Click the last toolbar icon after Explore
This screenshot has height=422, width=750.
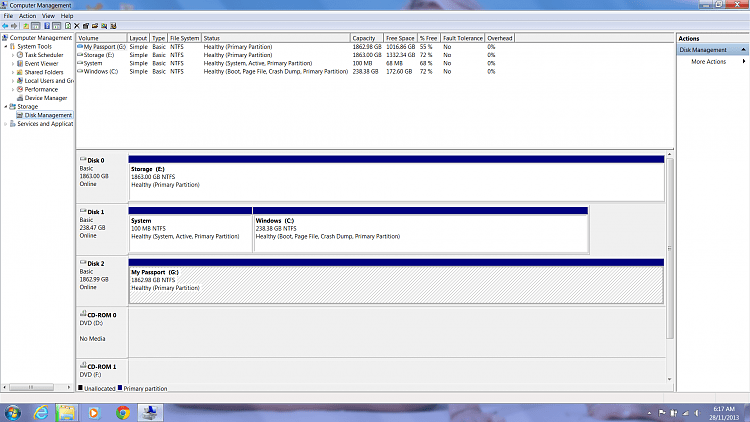coord(113,26)
